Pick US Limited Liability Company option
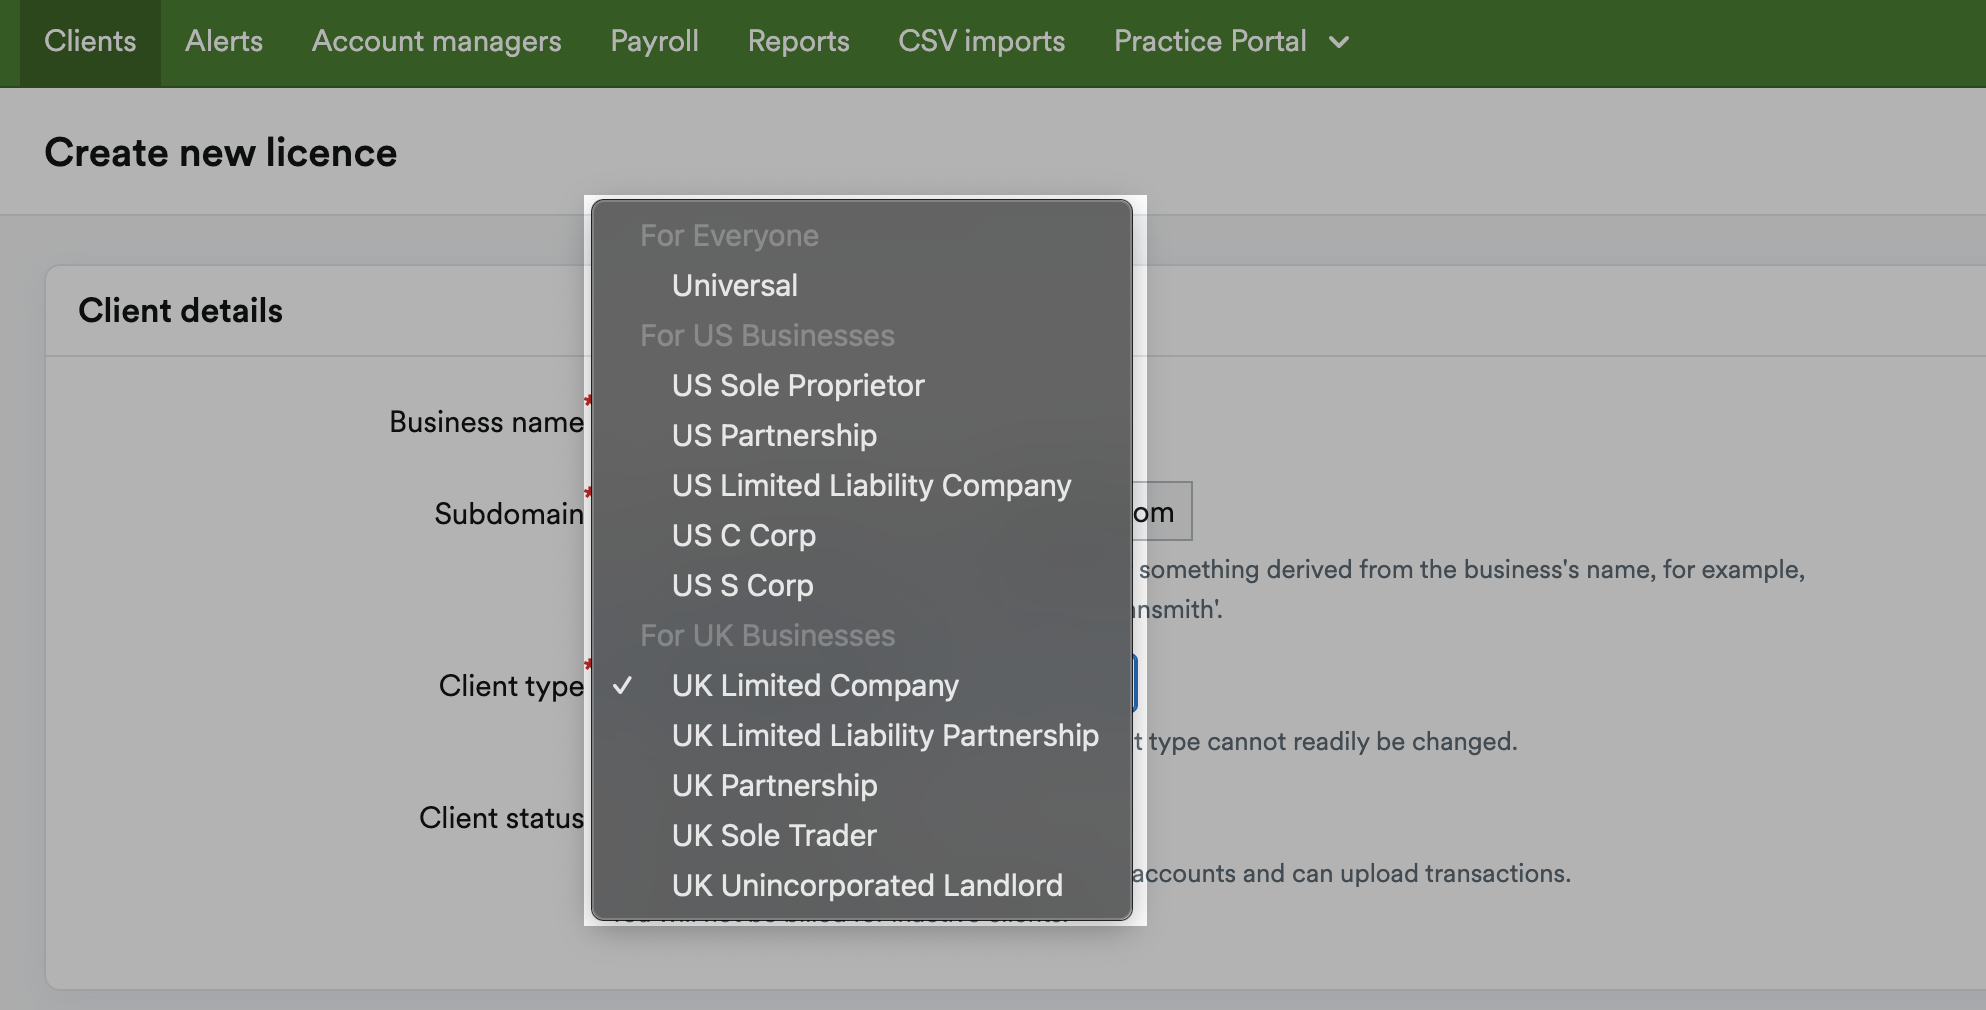1986x1010 pixels. 871,485
